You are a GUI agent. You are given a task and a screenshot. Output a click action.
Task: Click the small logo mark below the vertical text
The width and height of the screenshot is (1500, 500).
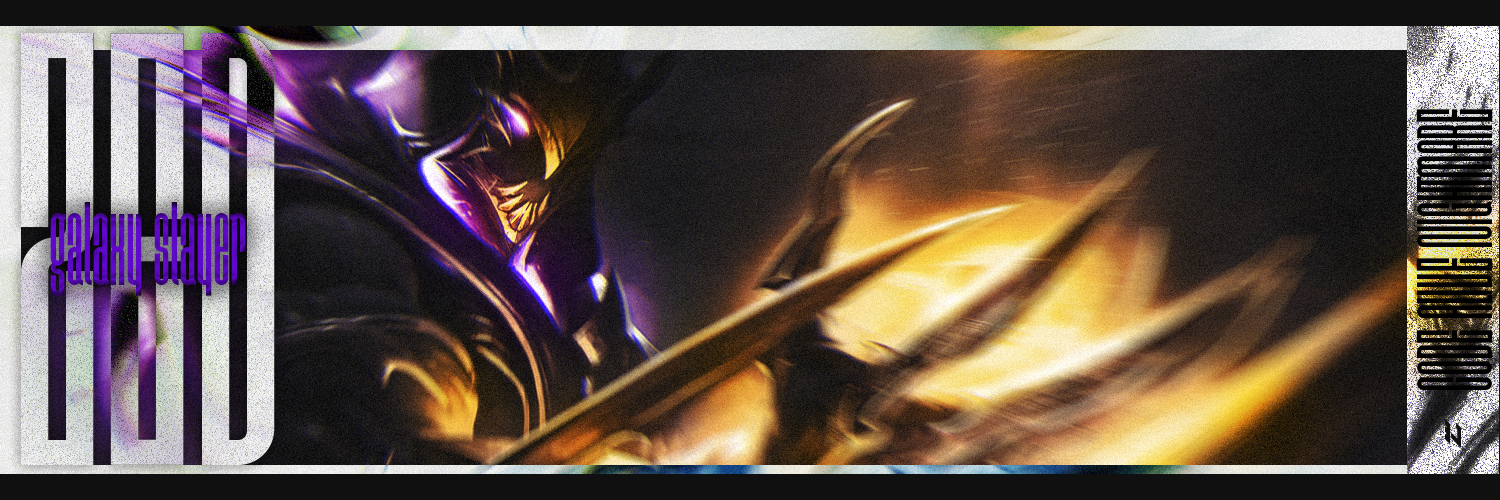click(1452, 436)
